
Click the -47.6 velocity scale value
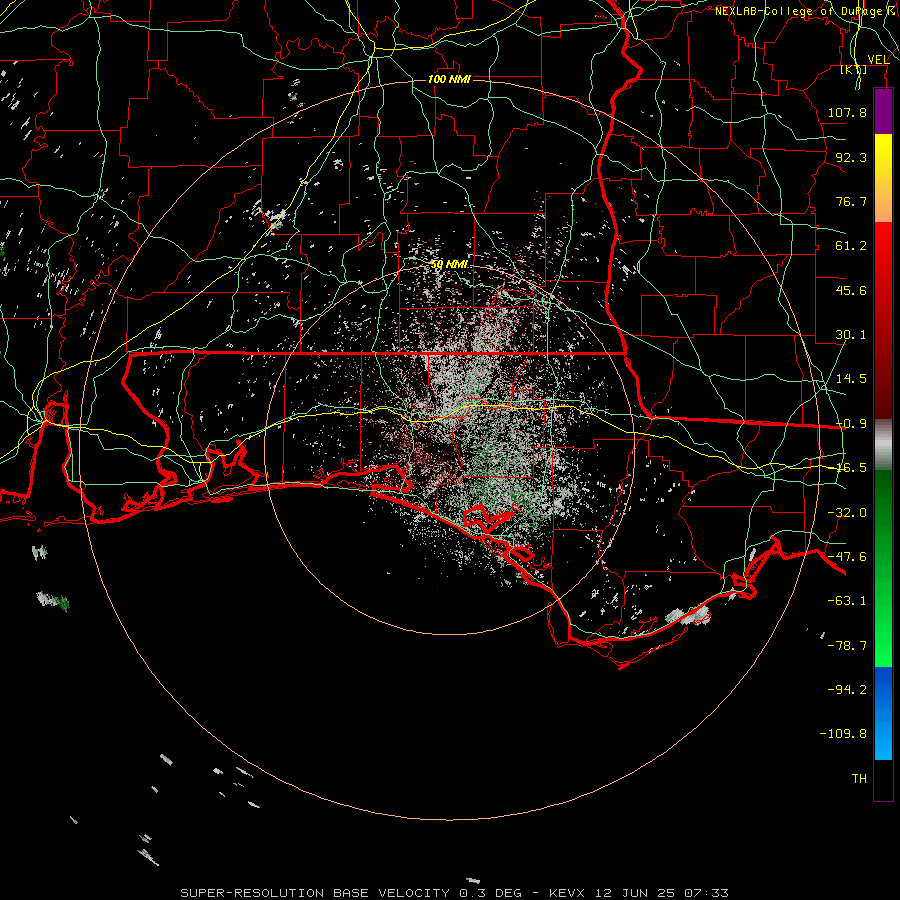click(847, 557)
